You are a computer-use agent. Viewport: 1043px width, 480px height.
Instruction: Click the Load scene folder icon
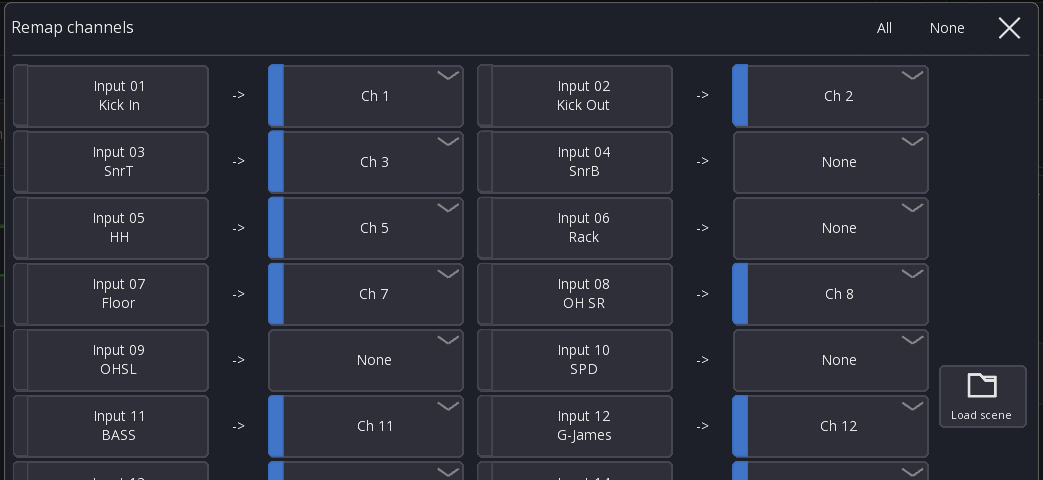point(982,386)
